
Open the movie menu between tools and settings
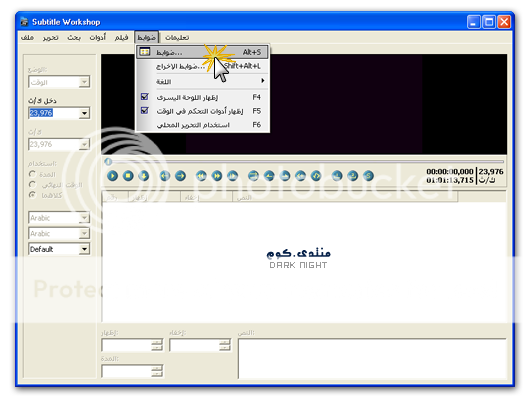click(121, 37)
